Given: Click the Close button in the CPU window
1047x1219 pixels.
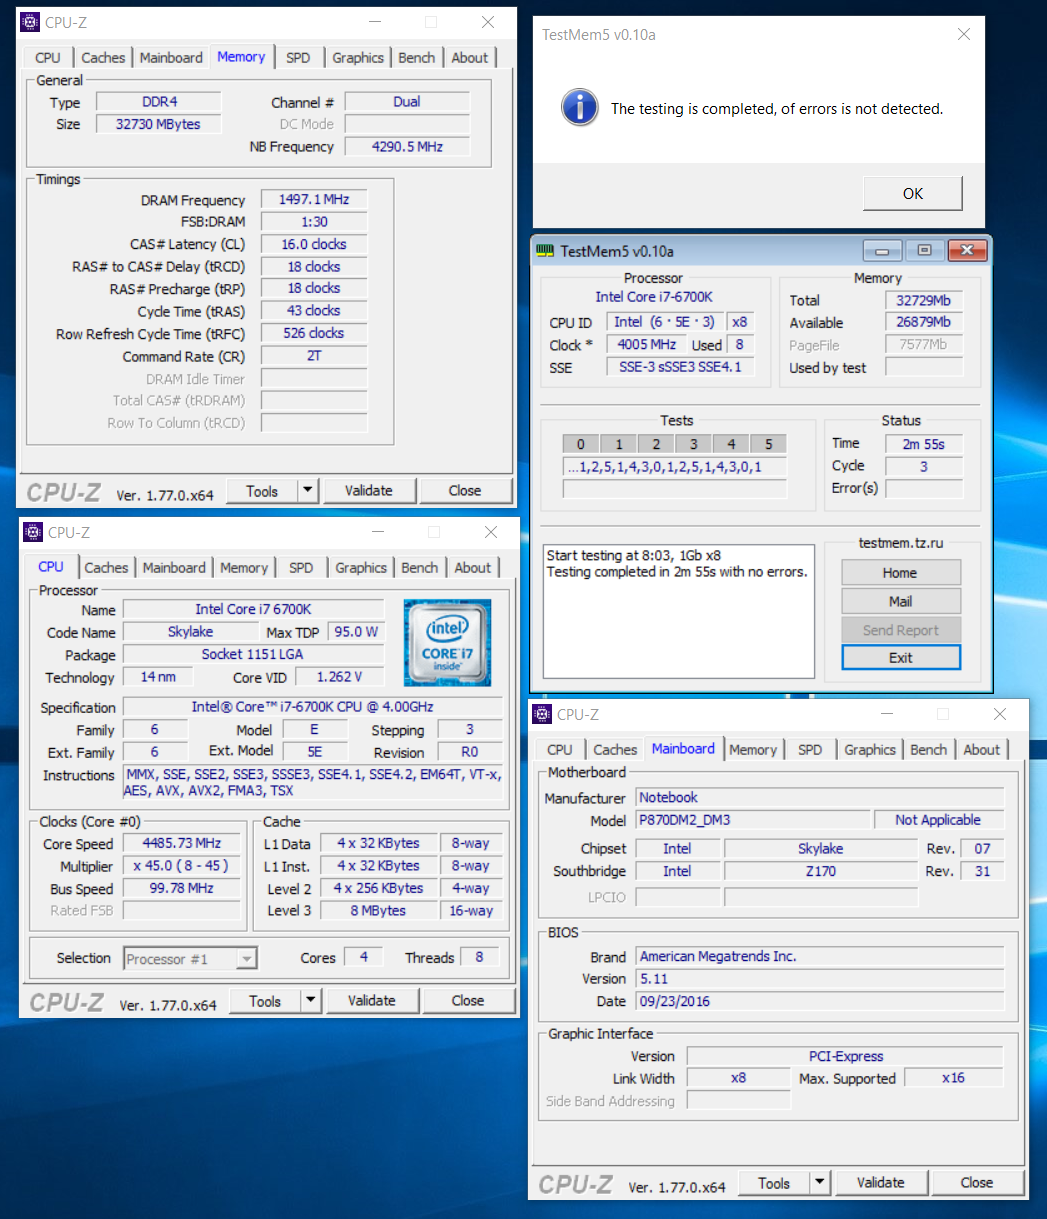Looking at the screenshot, I should [x=468, y=1001].
